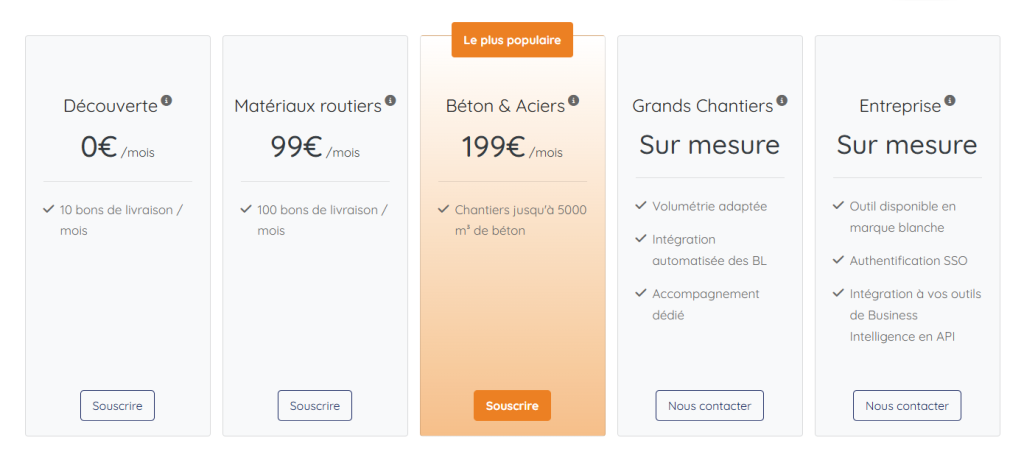This screenshot has height=460, width=1024.
Task: Click Chantiers jusqu'à 5000 m³ de béton
Action: point(520,220)
